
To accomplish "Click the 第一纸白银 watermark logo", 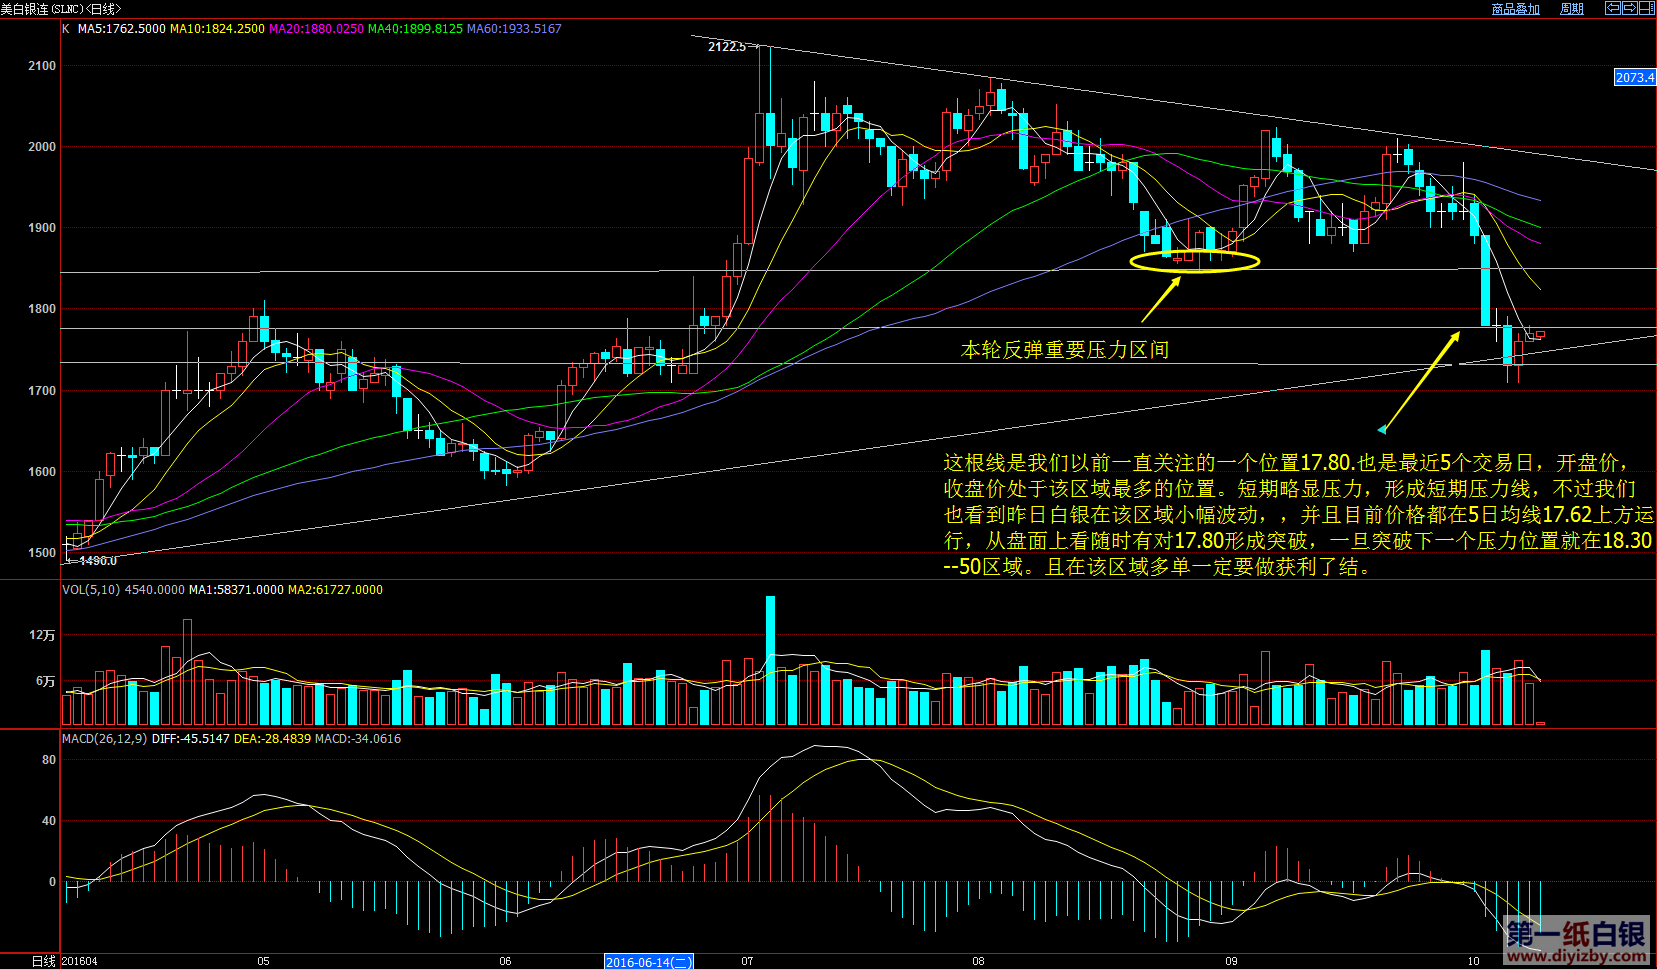I will (1575, 940).
